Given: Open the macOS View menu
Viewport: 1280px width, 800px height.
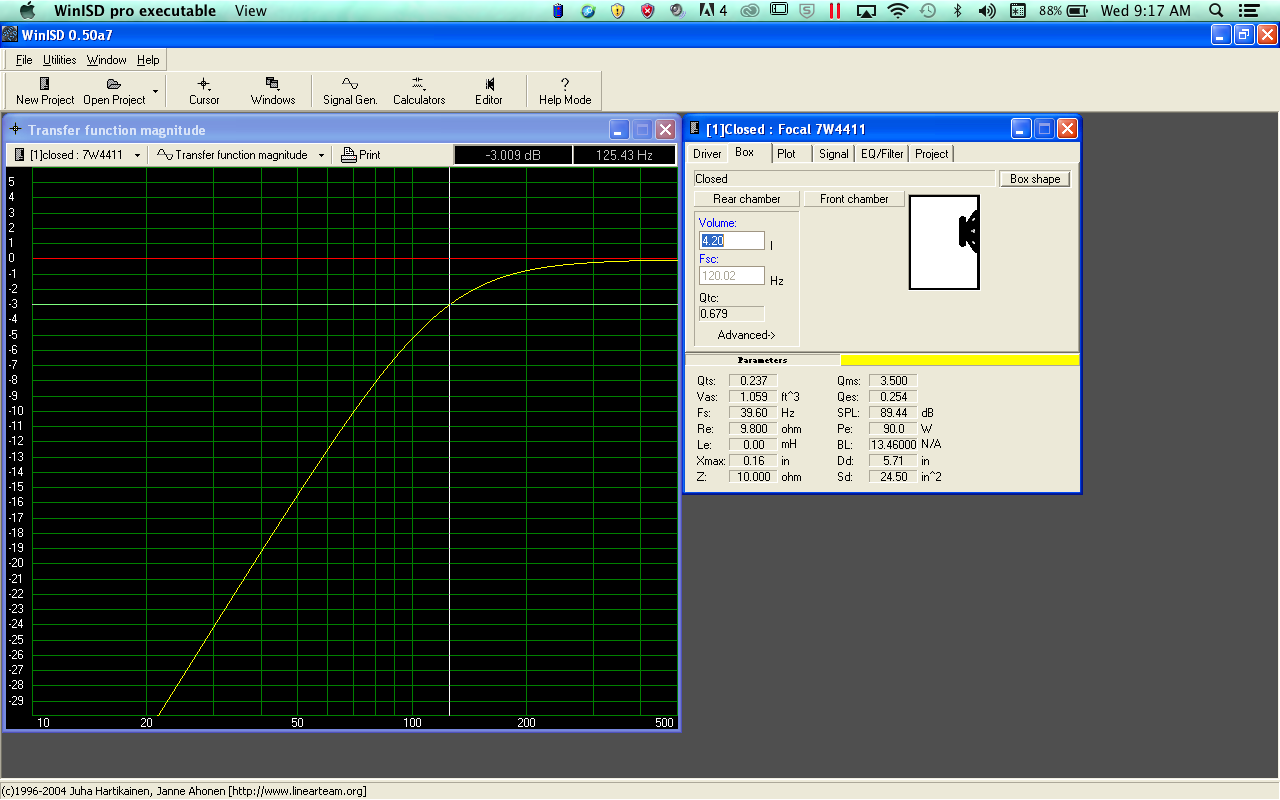Looking at the screenshot, I should [x=251, y=11].
